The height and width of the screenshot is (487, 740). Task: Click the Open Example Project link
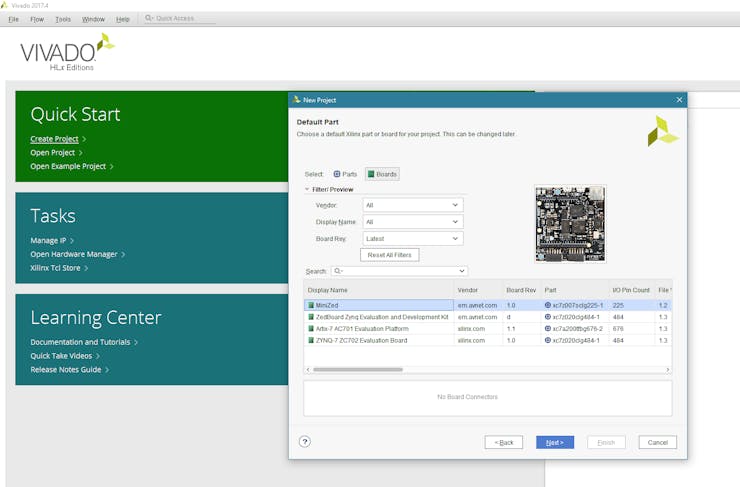(x=68, y=166)
